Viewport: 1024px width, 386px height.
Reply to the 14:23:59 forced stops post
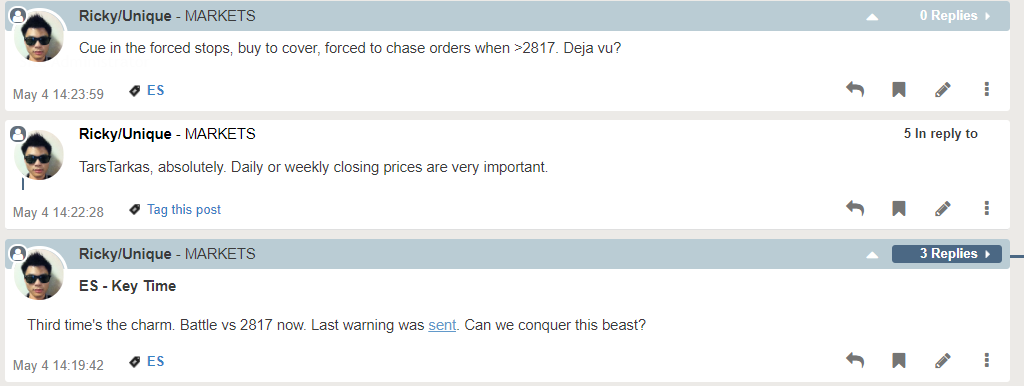[x=855, y=89]
